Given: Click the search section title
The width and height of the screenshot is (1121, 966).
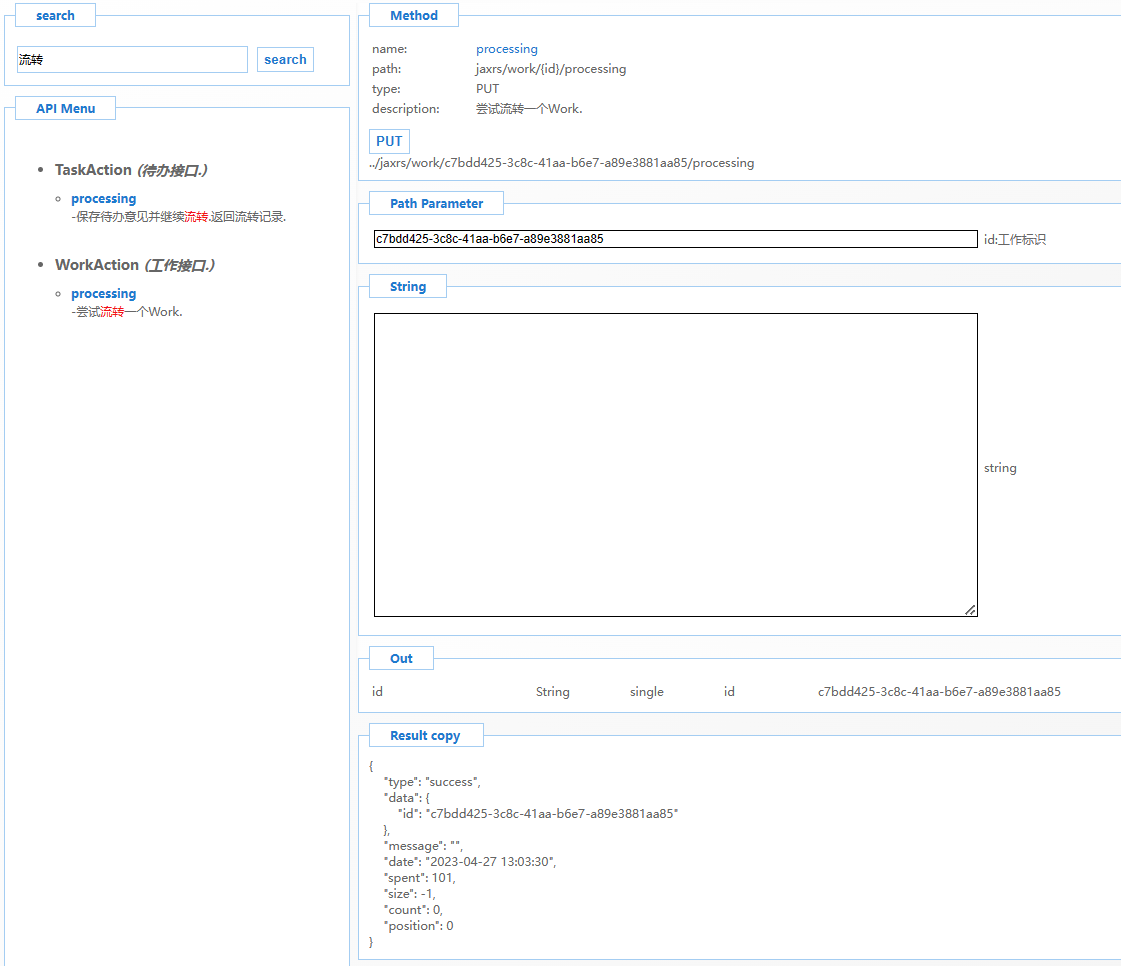Looking at the screenshot, I should tap(55, 15).
